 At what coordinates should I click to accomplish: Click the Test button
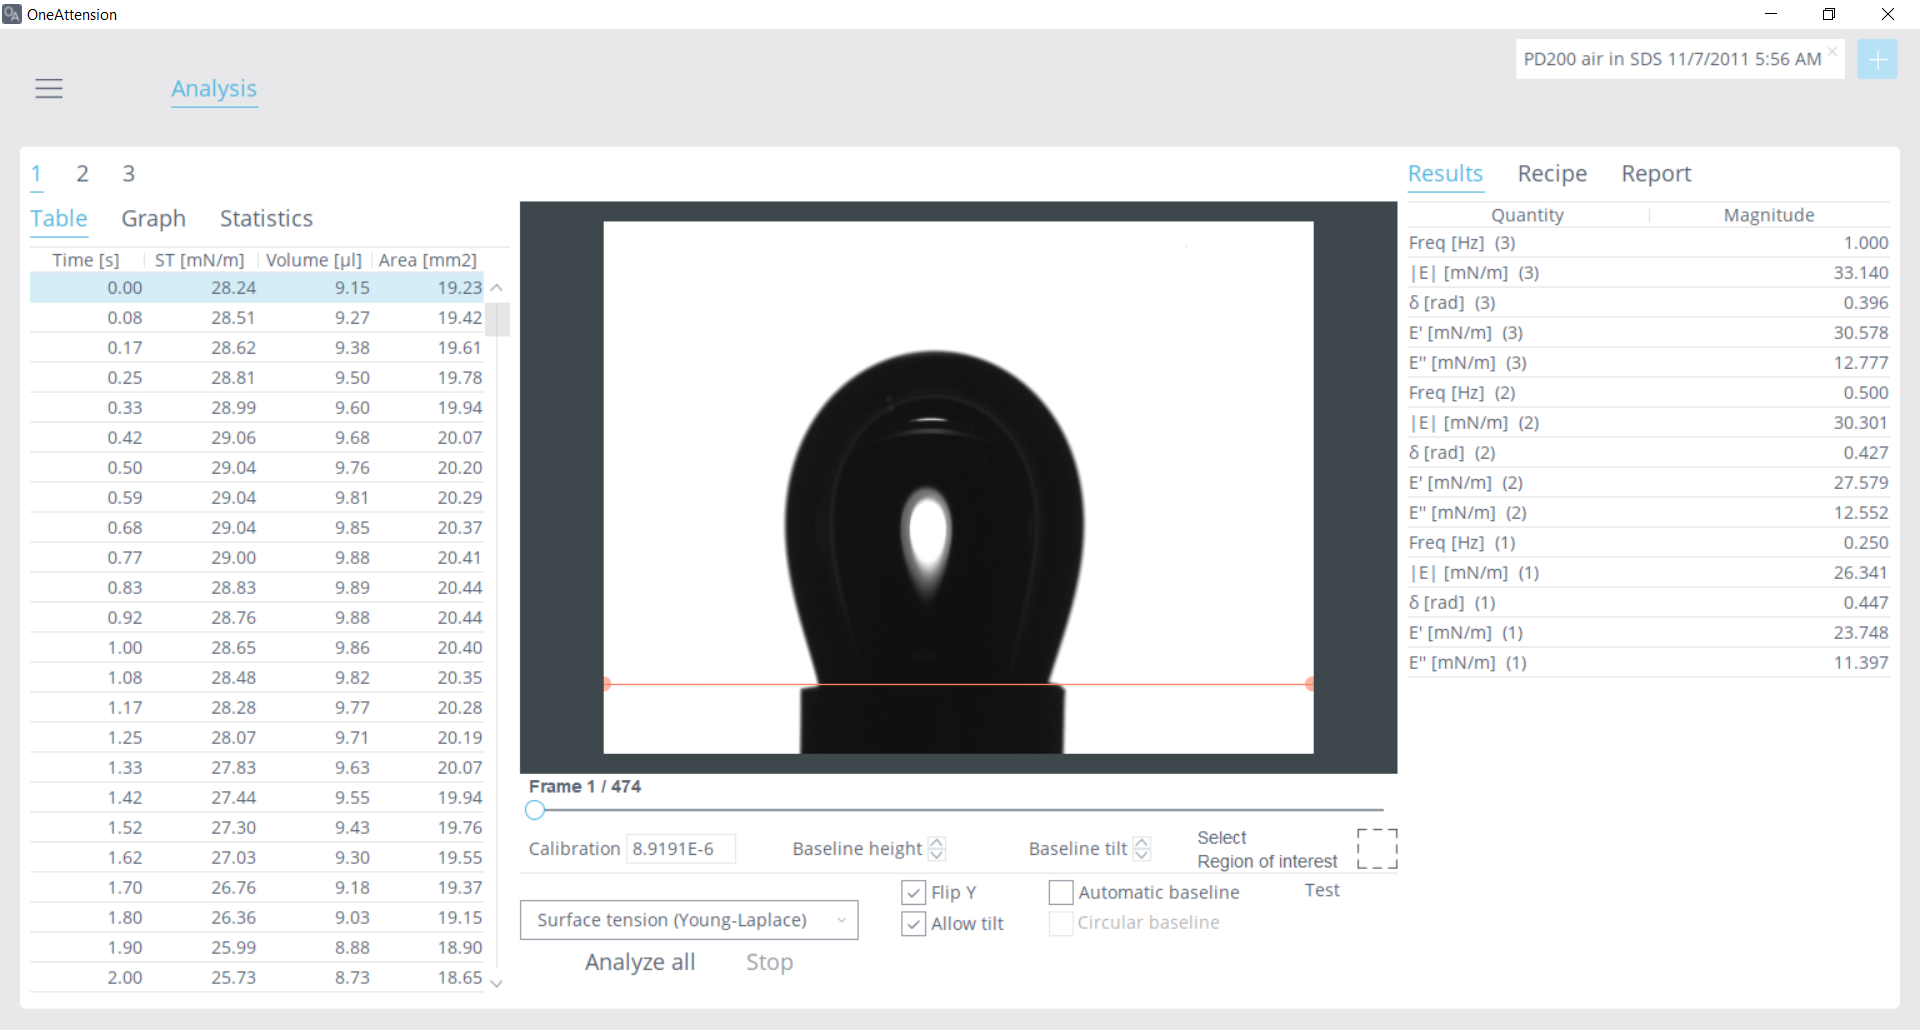pos(1321,890)
